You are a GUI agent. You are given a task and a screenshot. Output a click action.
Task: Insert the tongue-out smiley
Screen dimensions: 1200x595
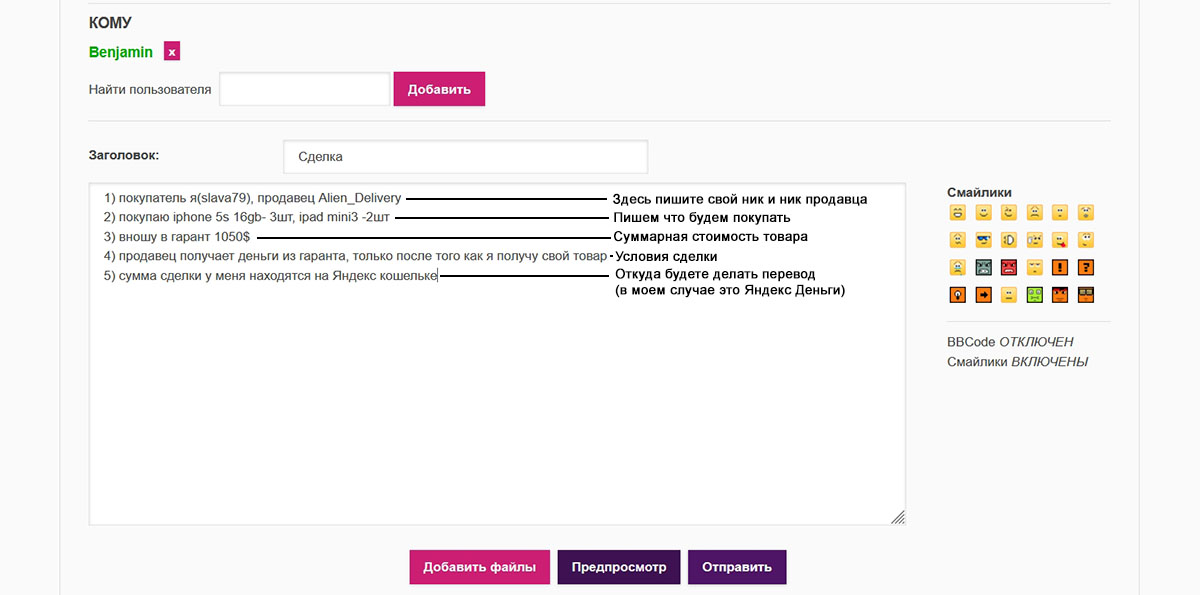point(1061,240)
